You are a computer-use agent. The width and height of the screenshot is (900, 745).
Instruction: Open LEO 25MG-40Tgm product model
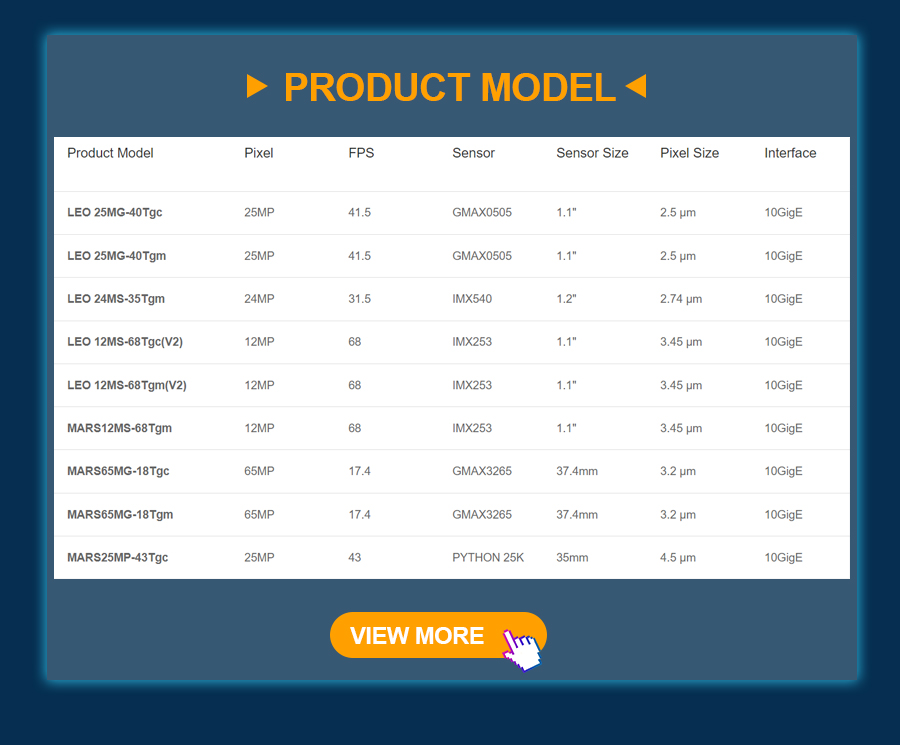[x=117, y=255]
